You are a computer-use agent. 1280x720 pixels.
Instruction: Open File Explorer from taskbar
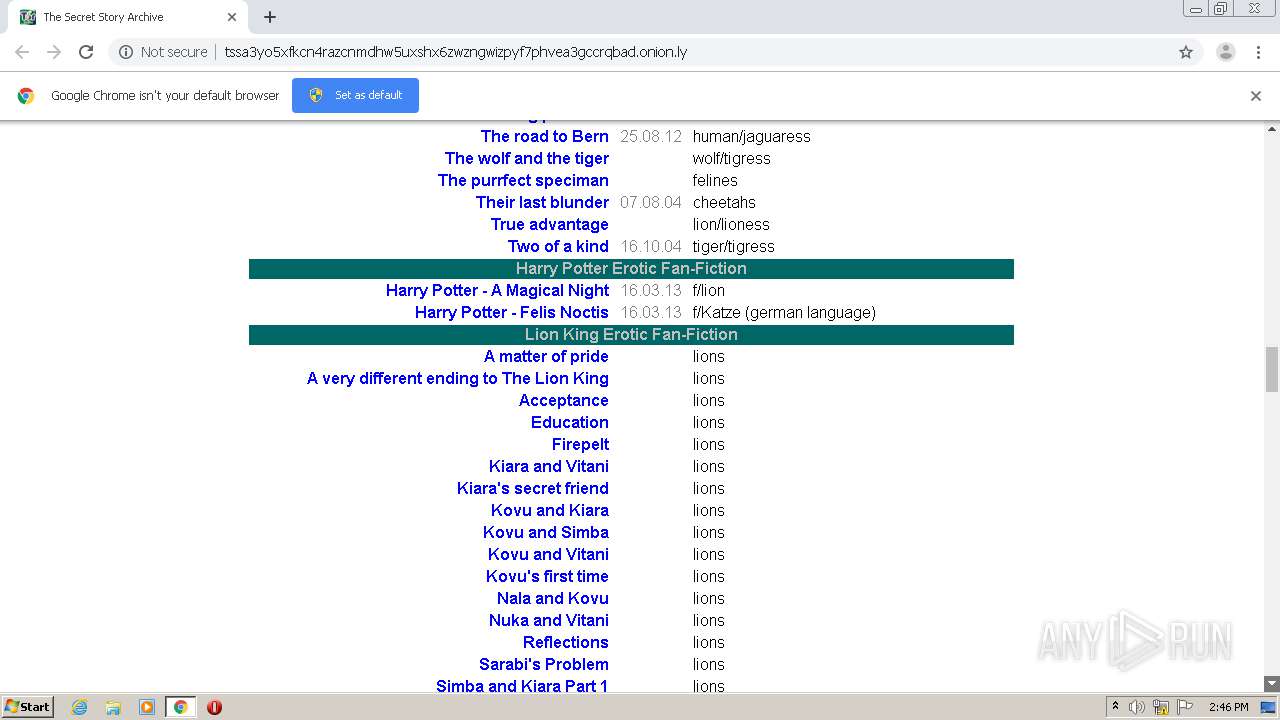[113, 707]
